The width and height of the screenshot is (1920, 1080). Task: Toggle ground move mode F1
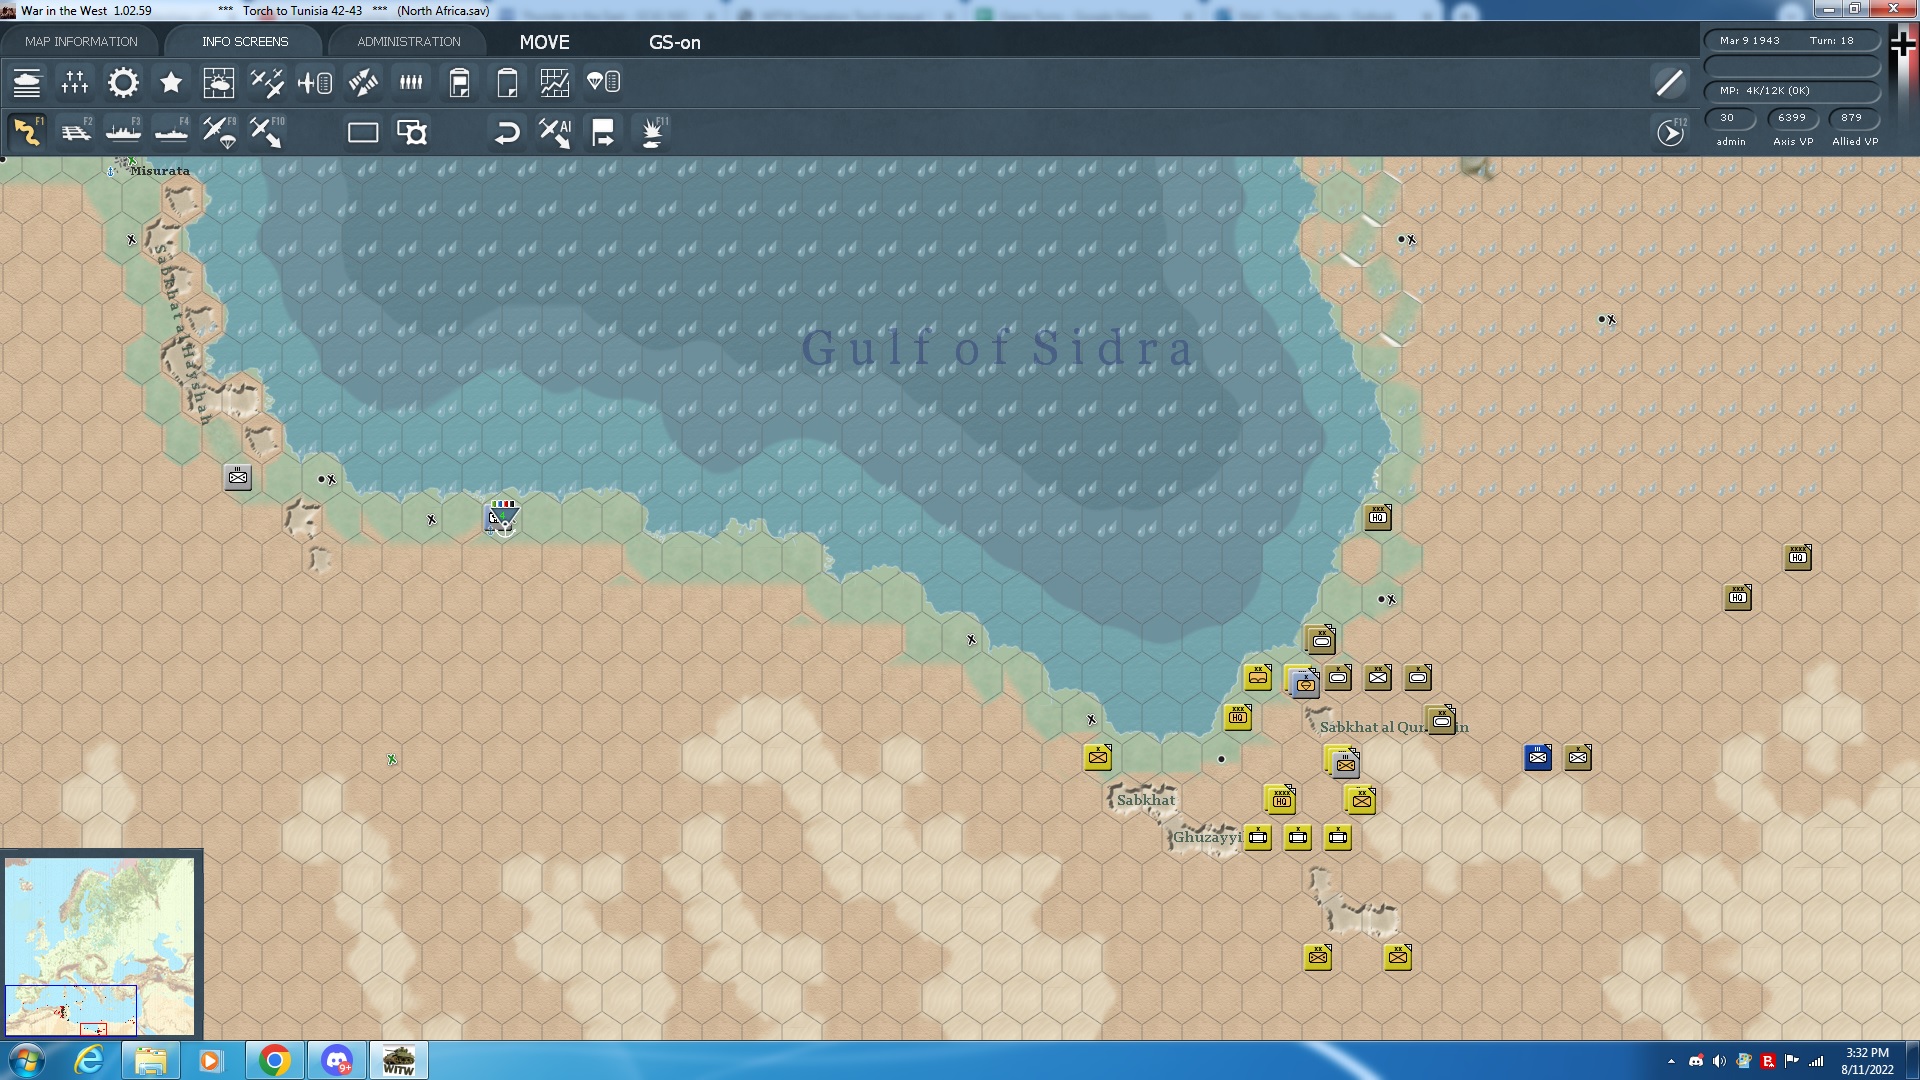tap(27, 132)
